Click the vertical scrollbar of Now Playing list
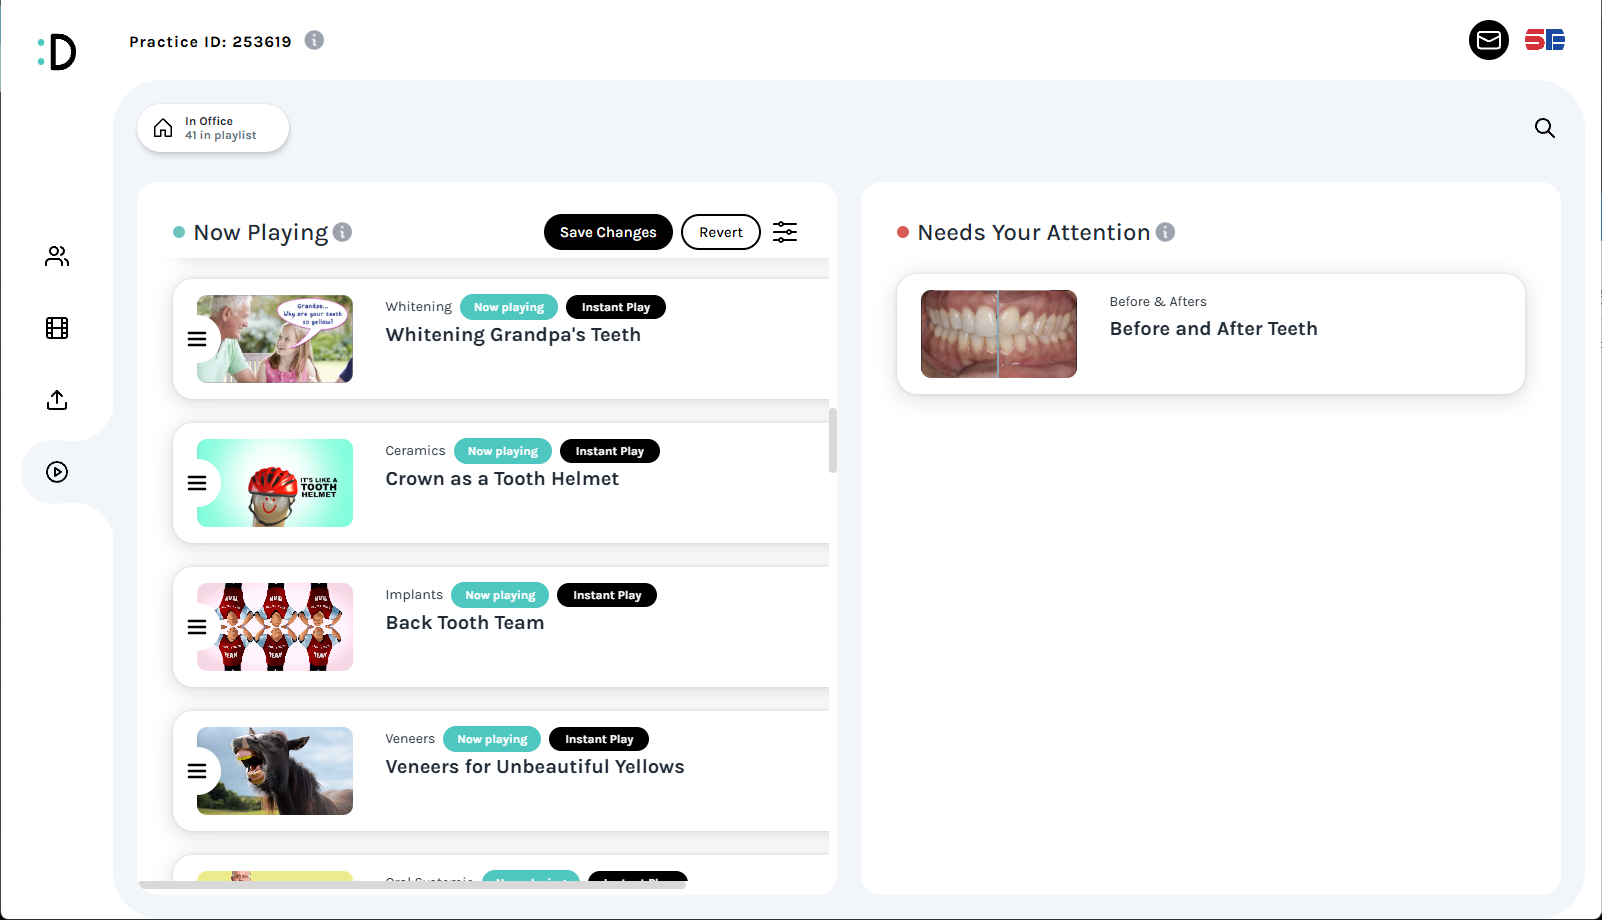This screenshot has width=1602, height=920. (833, 440)
